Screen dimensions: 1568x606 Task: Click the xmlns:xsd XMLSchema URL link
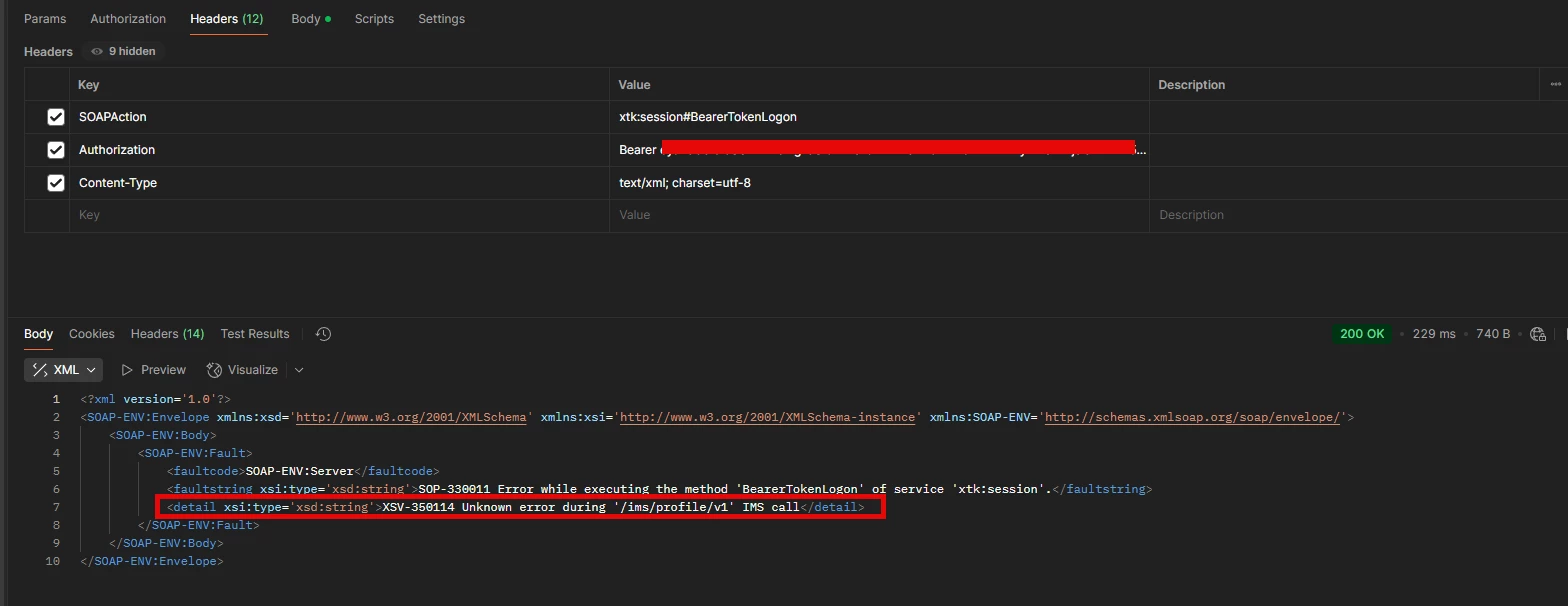click(411, 417)
